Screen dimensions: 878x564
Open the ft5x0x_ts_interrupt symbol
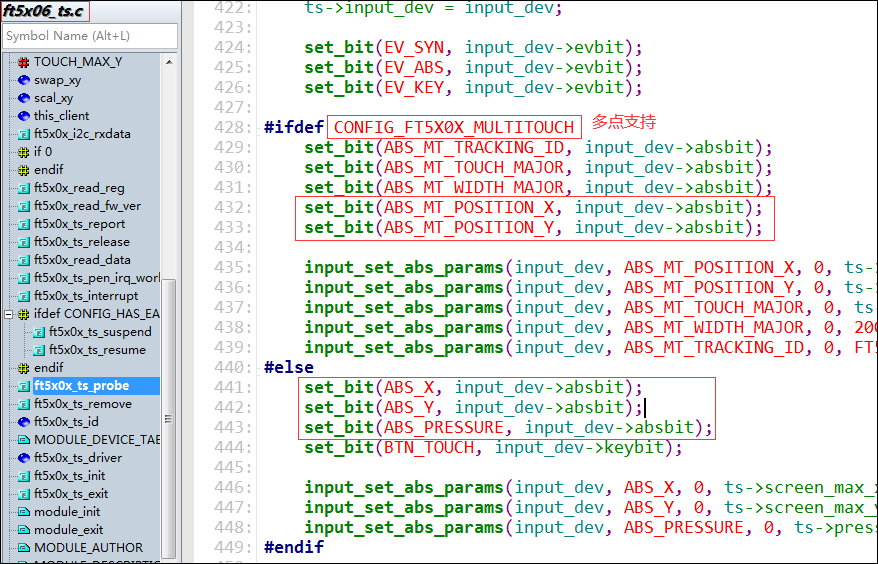tap(86, 296)
